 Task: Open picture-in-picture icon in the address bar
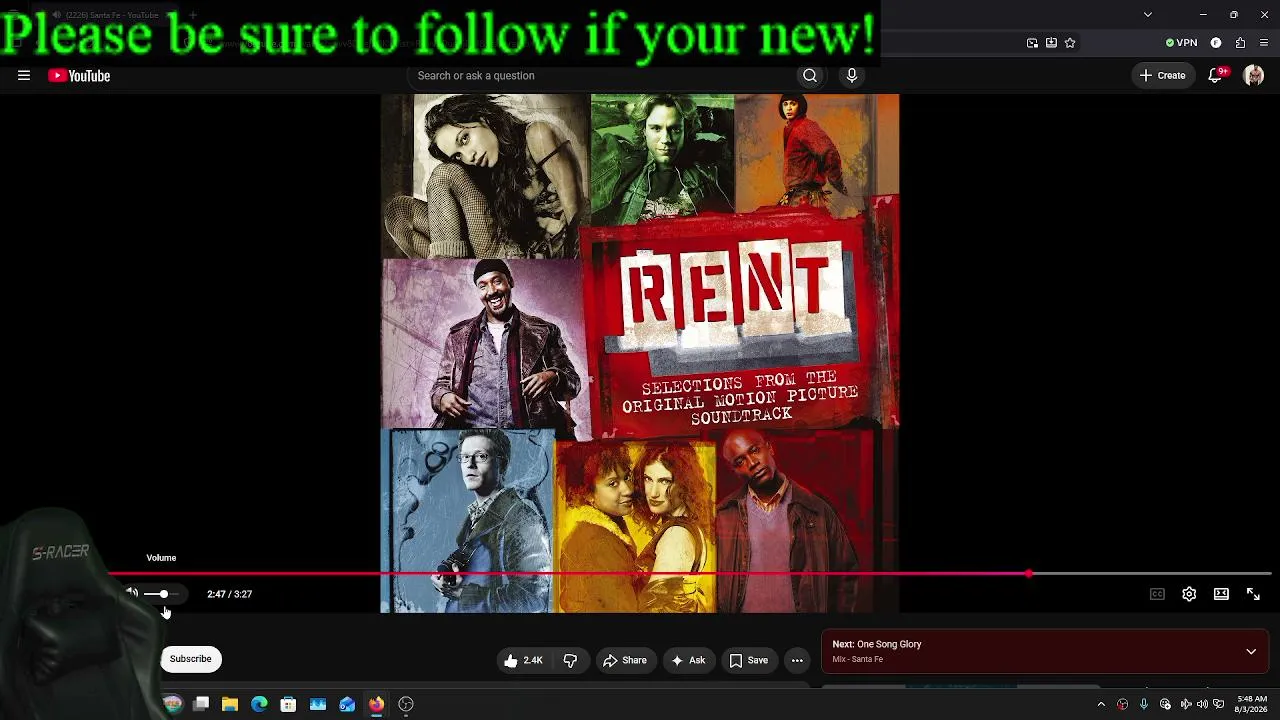tap(1032, 43)
